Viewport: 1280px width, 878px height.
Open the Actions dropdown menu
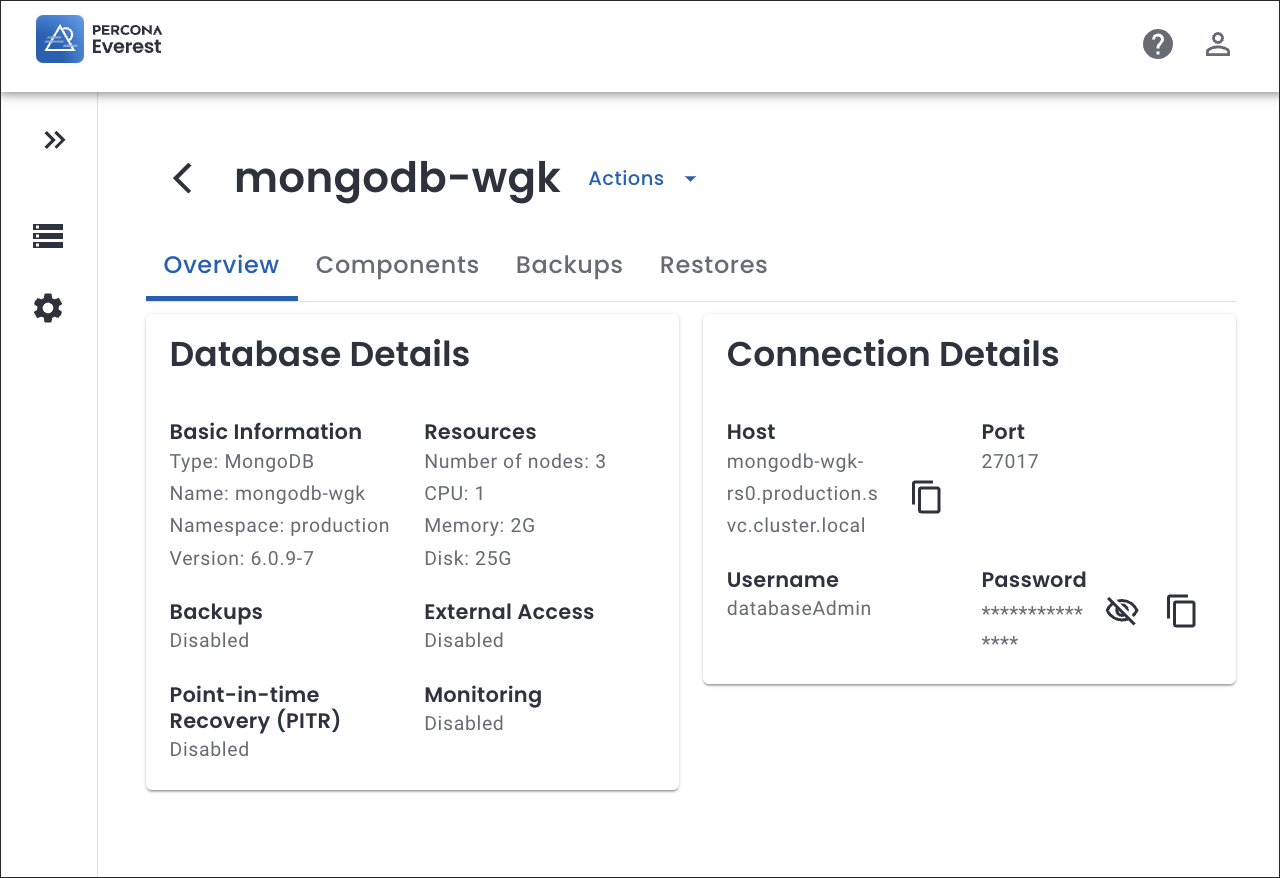pyautogui.click(x=626, y=179)
